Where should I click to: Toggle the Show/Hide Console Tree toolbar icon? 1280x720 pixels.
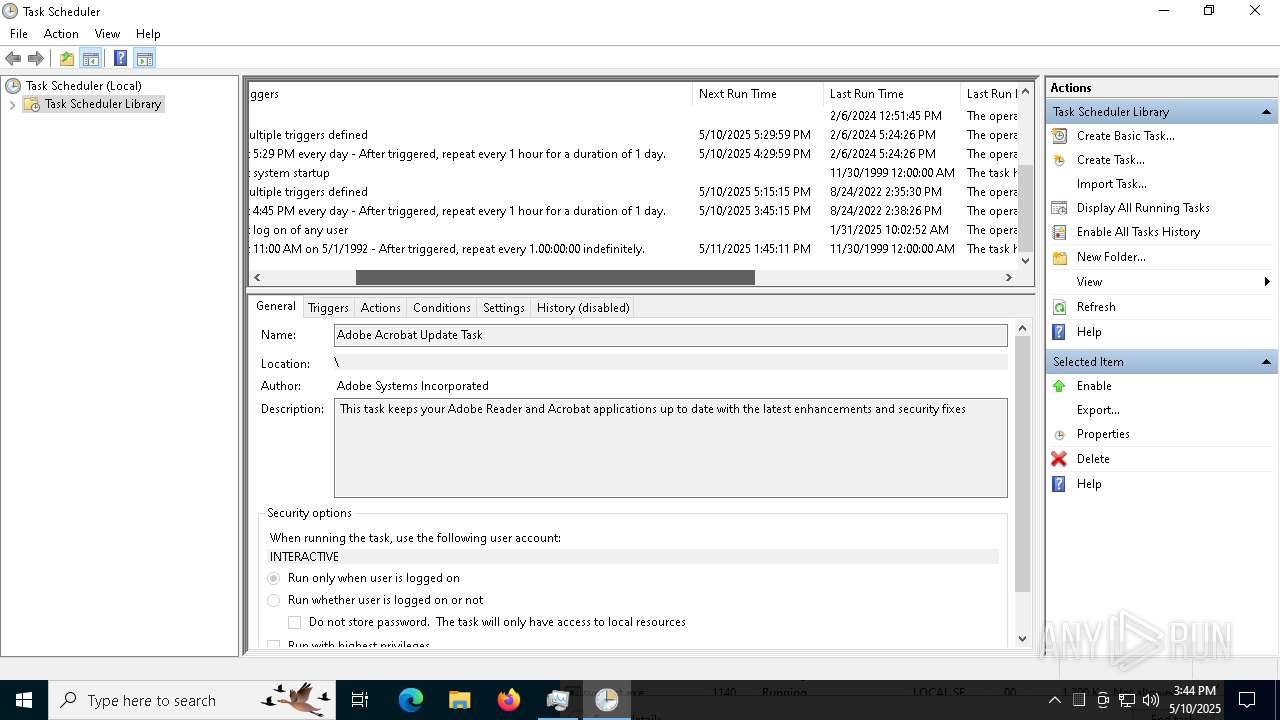[x=91, y=58]
